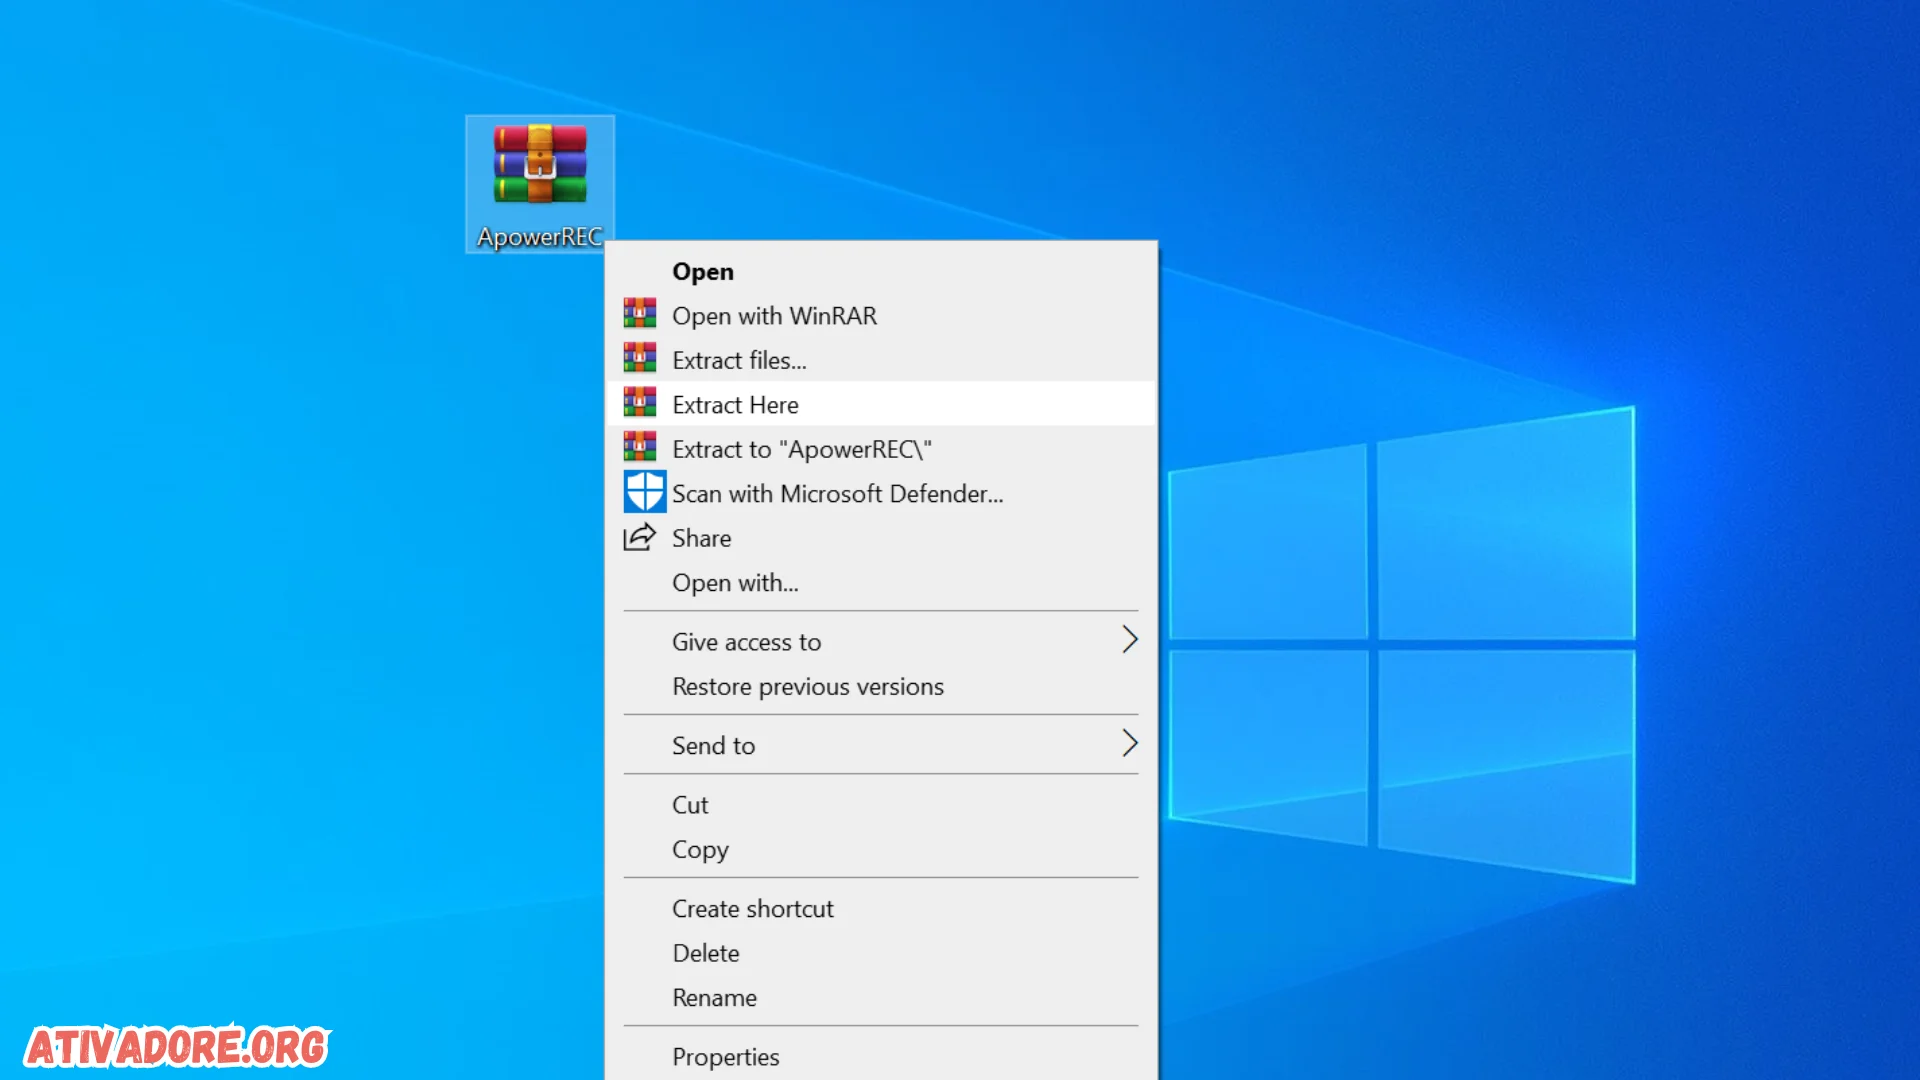
Task: Select Extract Here option
Action: [881, 404]
